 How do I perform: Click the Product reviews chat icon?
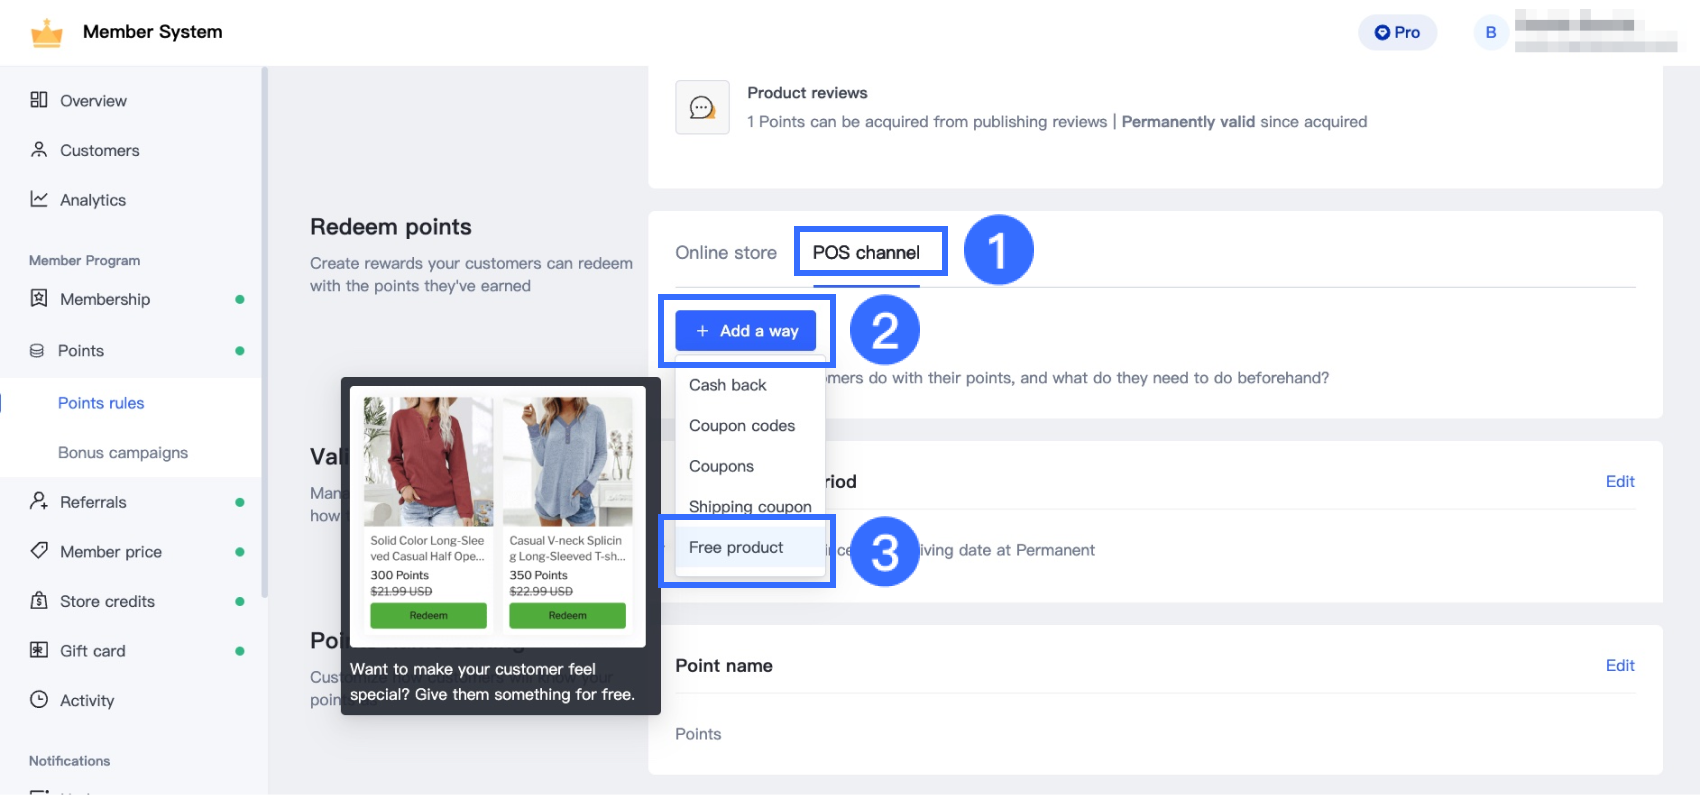click(702, 108)
